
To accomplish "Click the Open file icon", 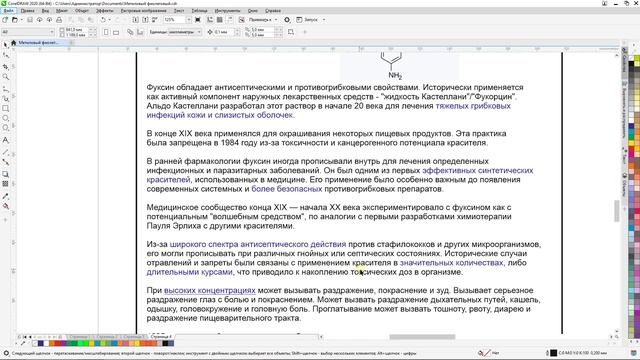I will click(x=15, y=20).
